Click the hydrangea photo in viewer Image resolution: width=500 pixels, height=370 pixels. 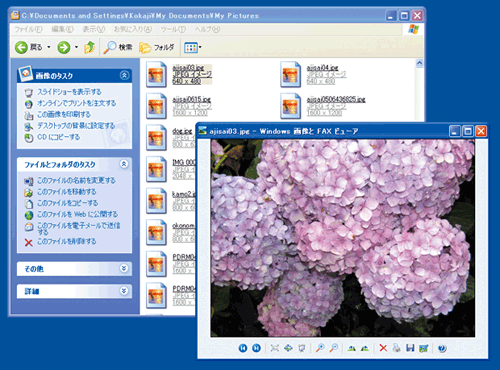(343, 238)
